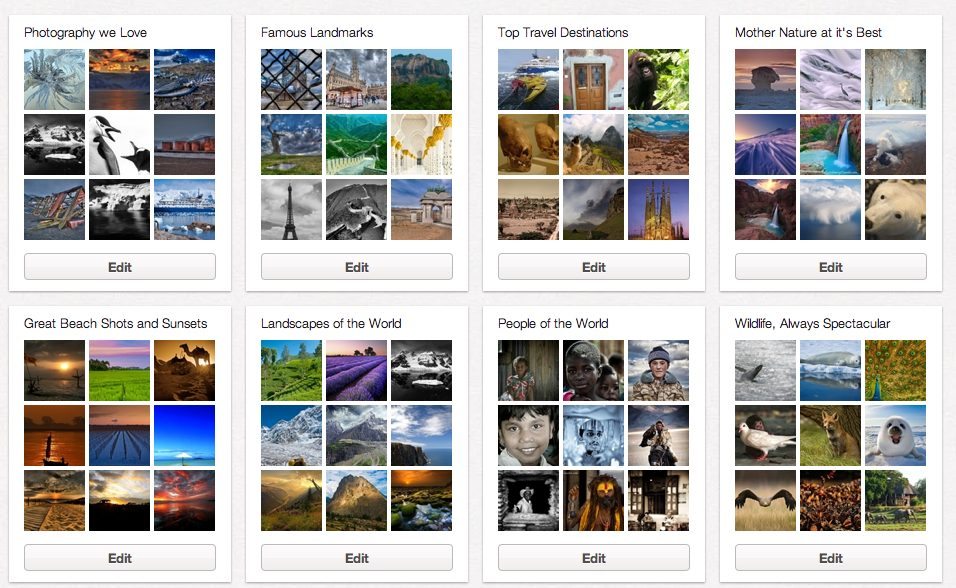Select the polar bear face thumbnail
Image resolution: width=956 pixels, height=588 pixels.
(895, 209)
